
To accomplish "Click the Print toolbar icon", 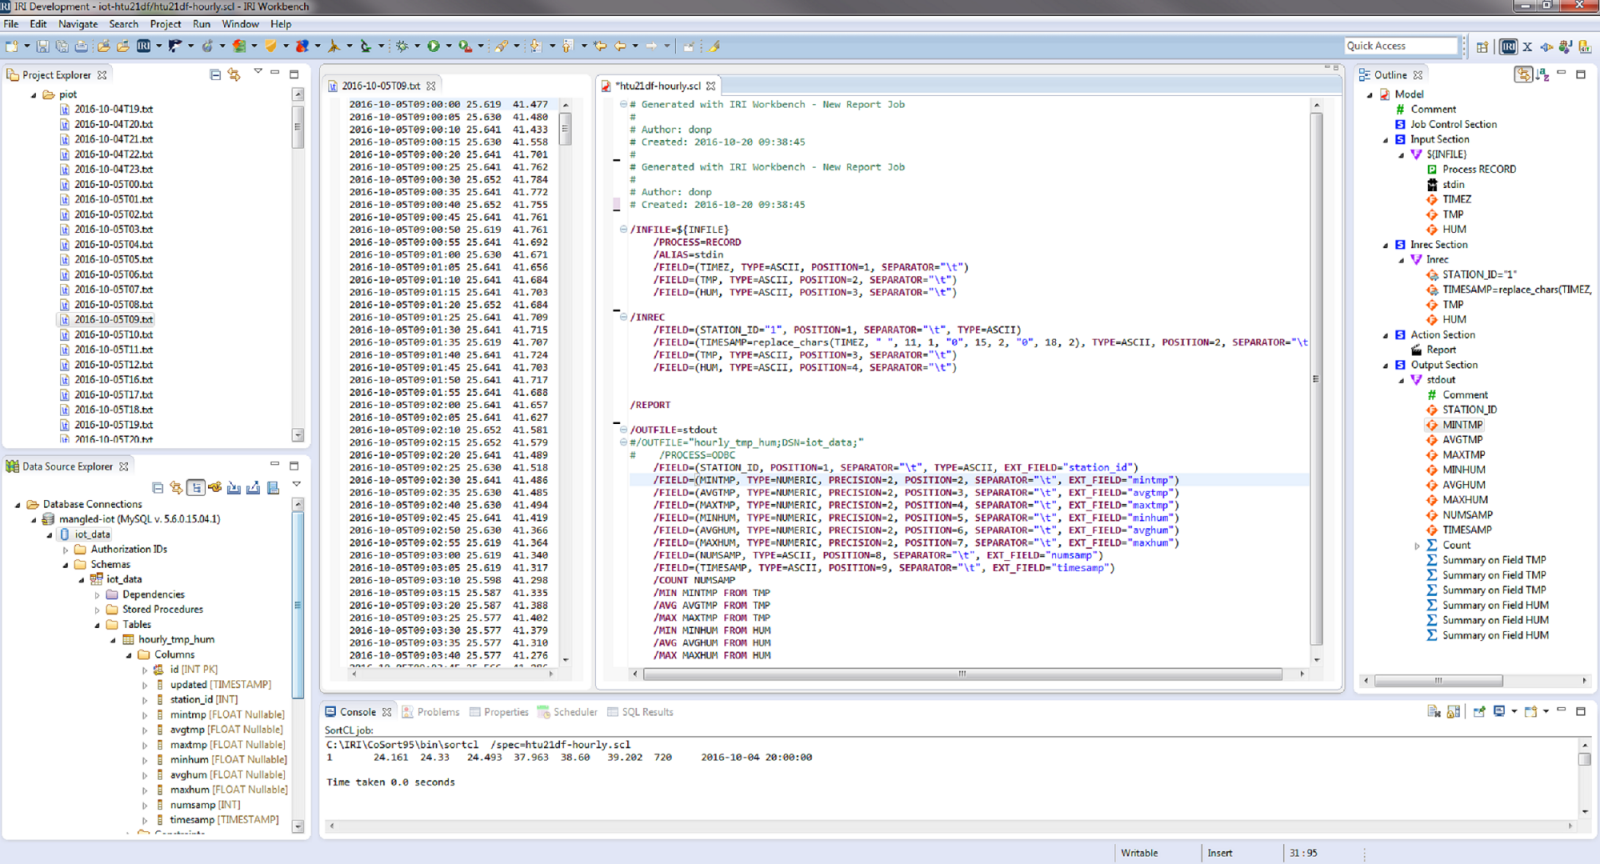I will (81, 46).
